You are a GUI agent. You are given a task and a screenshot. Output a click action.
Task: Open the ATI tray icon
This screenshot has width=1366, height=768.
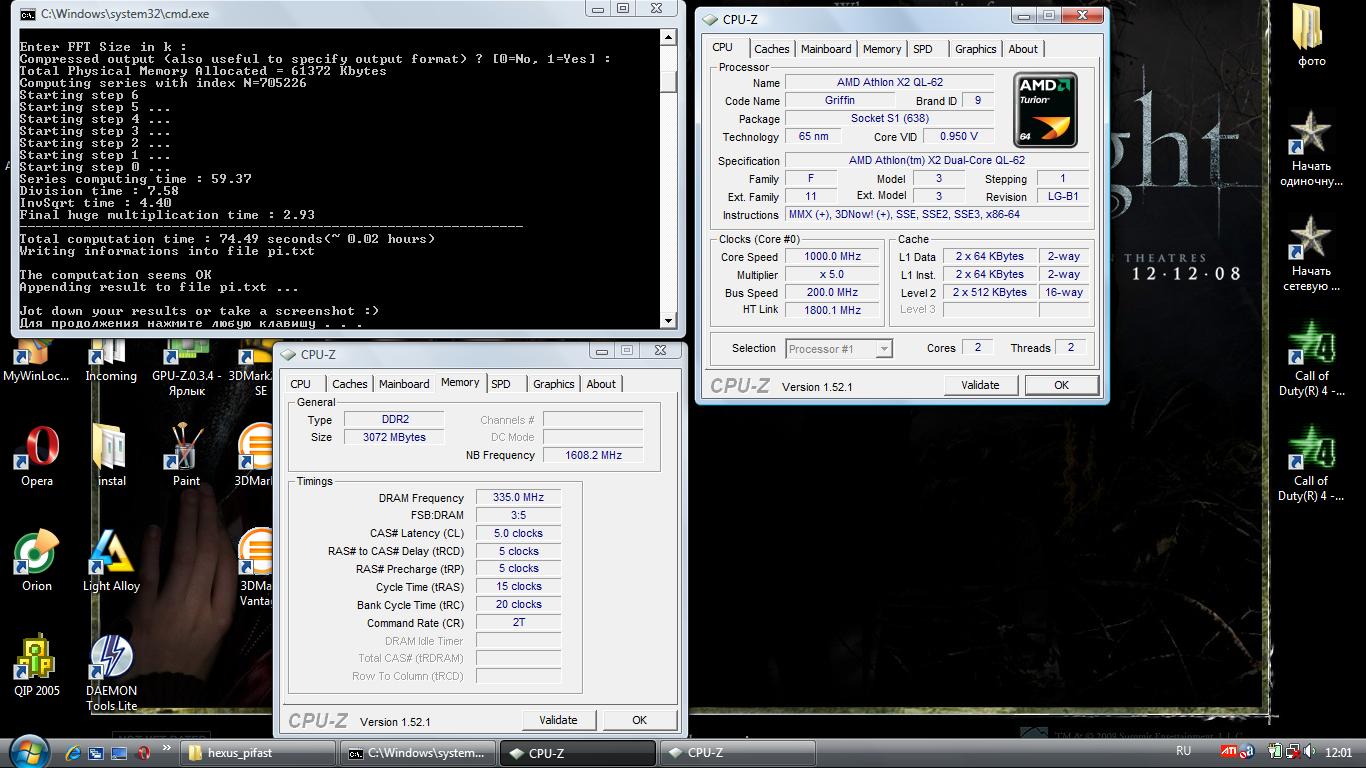click(x=1230, y=752)
